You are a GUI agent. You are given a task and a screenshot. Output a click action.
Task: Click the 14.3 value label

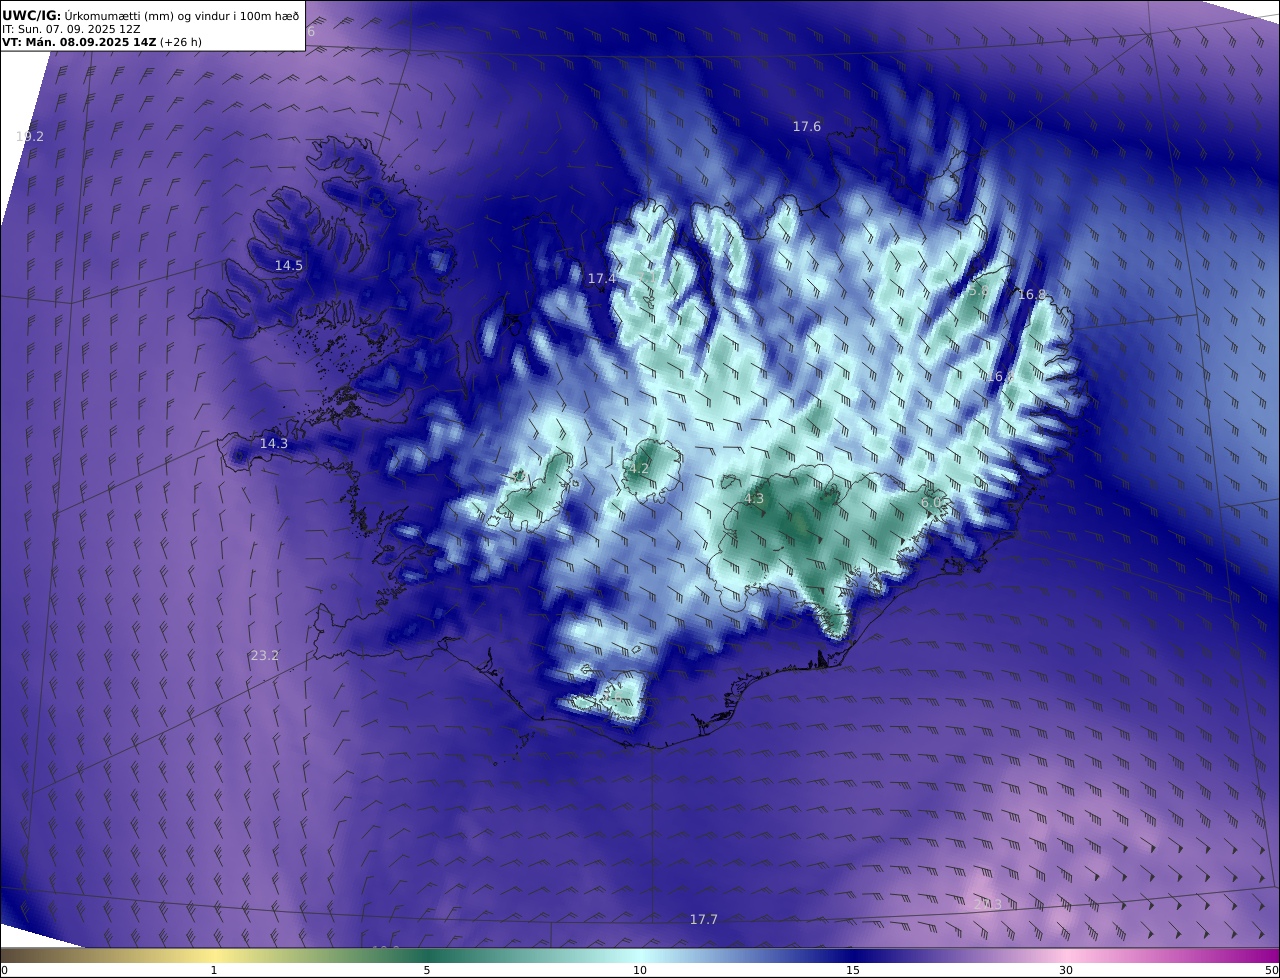[274, 443]
